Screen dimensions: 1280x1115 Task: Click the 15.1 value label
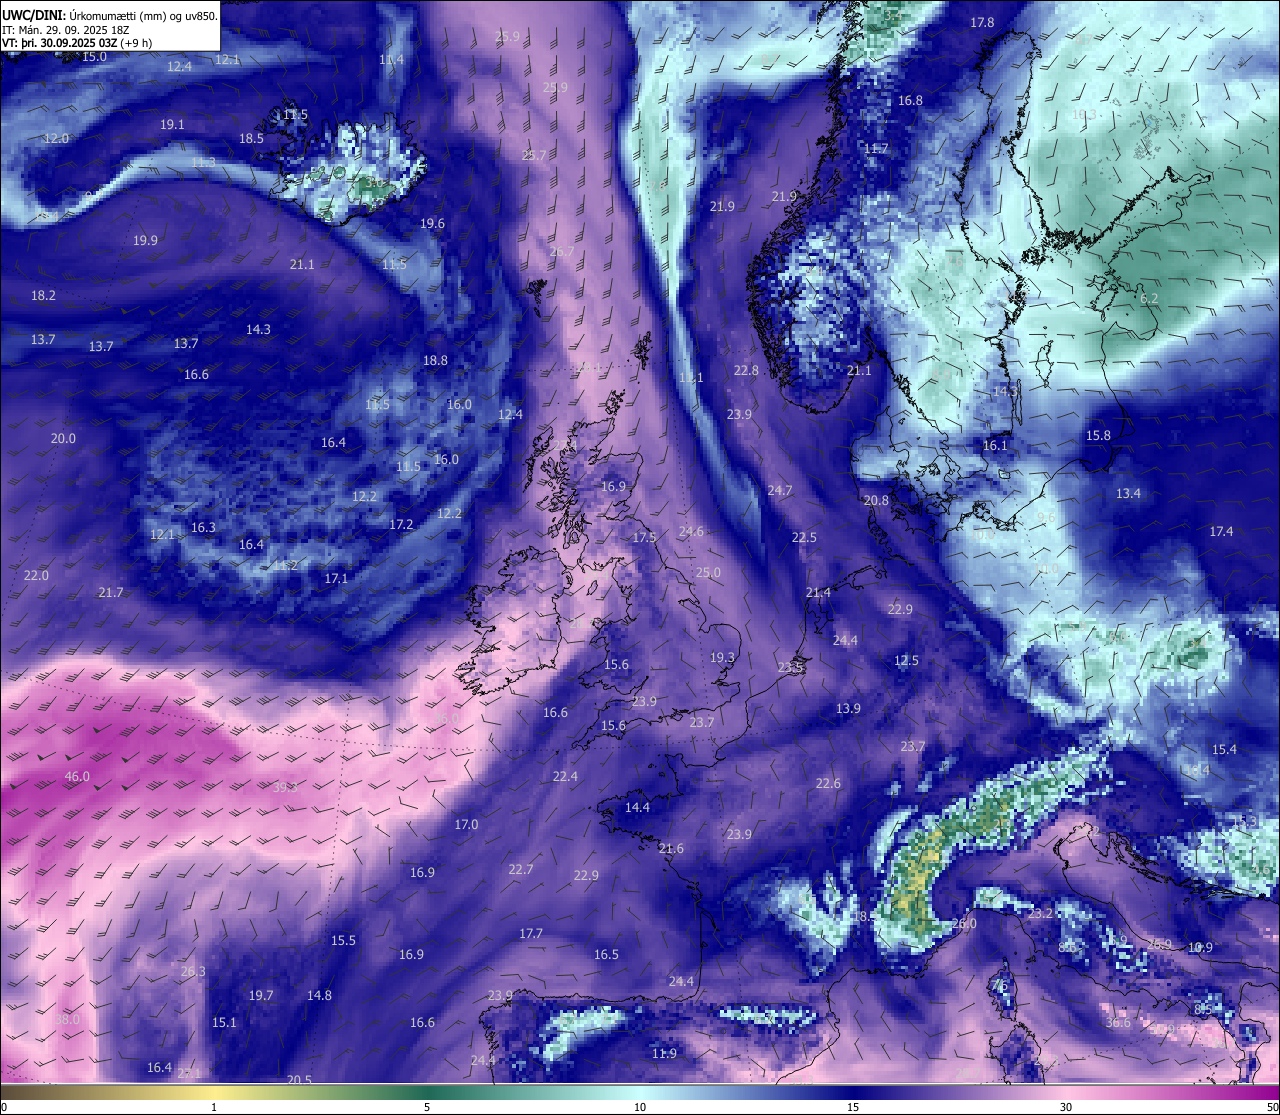point(224,1023)
